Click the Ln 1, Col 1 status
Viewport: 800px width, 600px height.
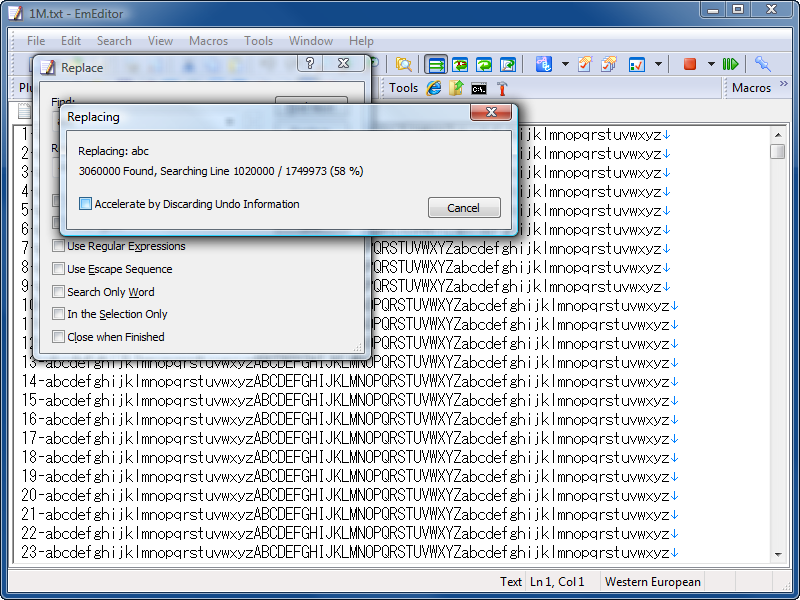click(x=557, y=582)
